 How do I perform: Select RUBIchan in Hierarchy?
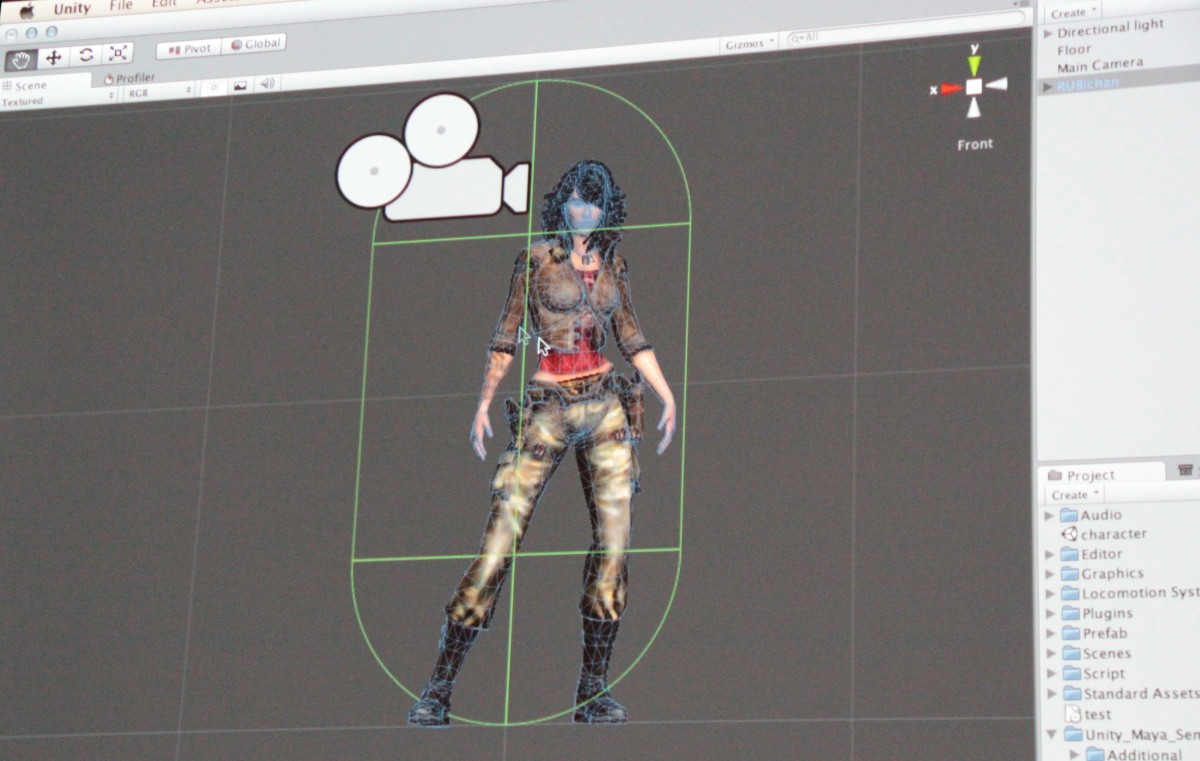coord(1090,84)
